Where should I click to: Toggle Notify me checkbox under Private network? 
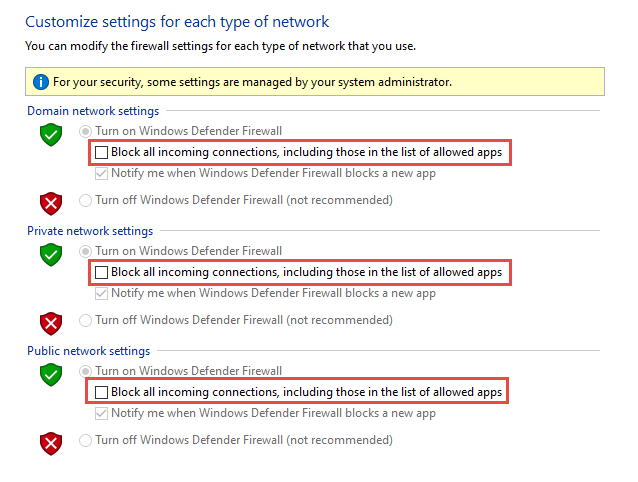point(101,293)
